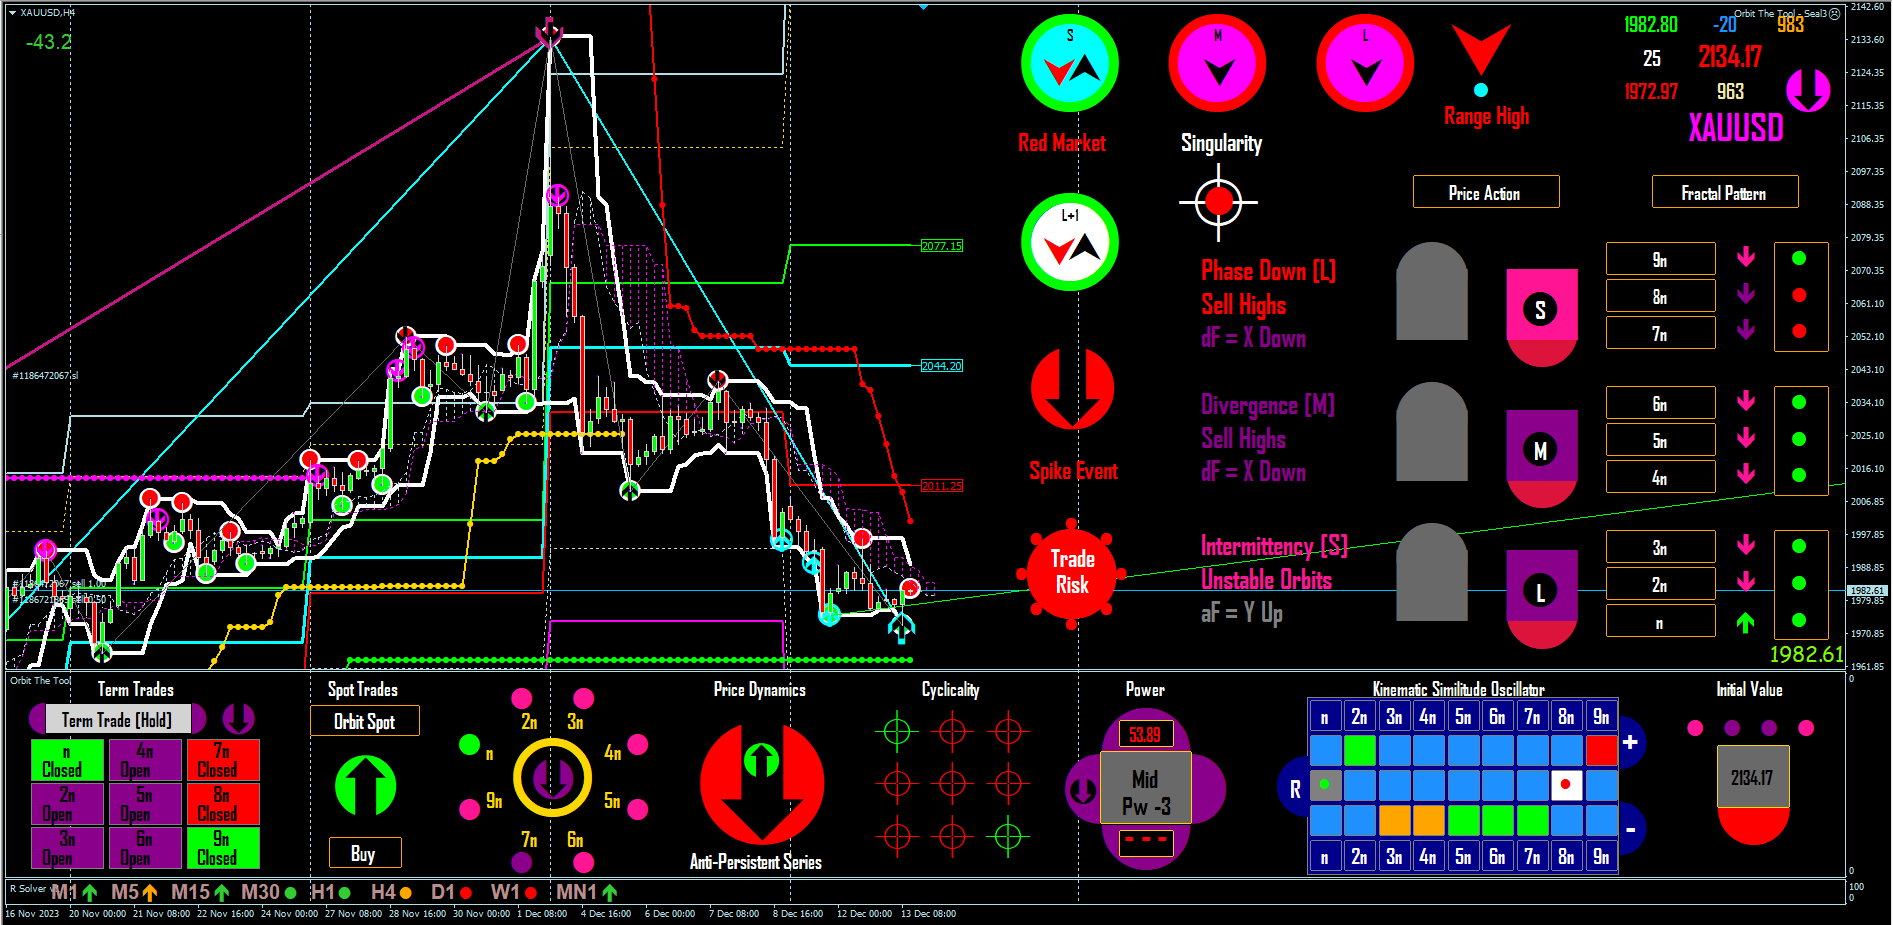Click the Trade Risk red badge
1893x925 pixels.
coord(1072,573)
